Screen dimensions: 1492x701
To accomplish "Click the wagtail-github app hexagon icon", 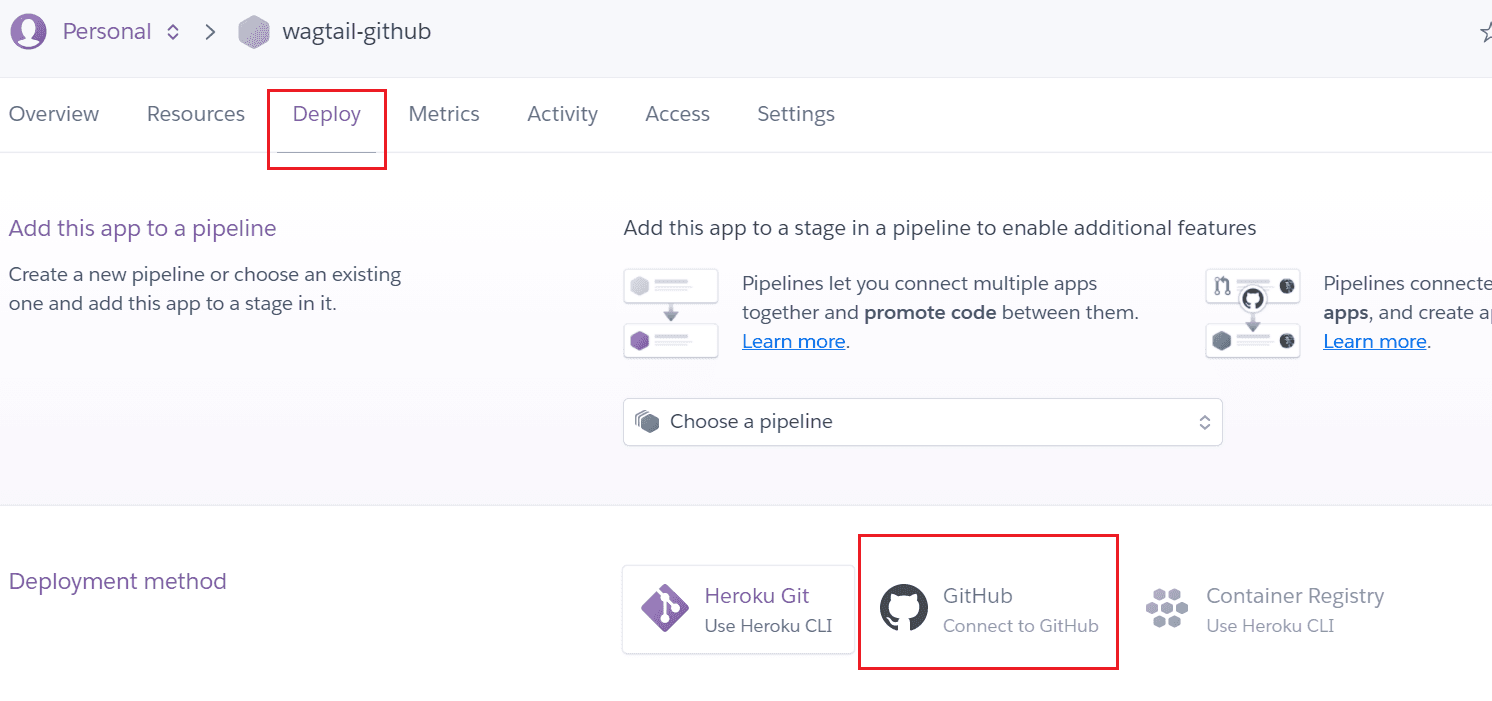I will click(x=254, y=31).
